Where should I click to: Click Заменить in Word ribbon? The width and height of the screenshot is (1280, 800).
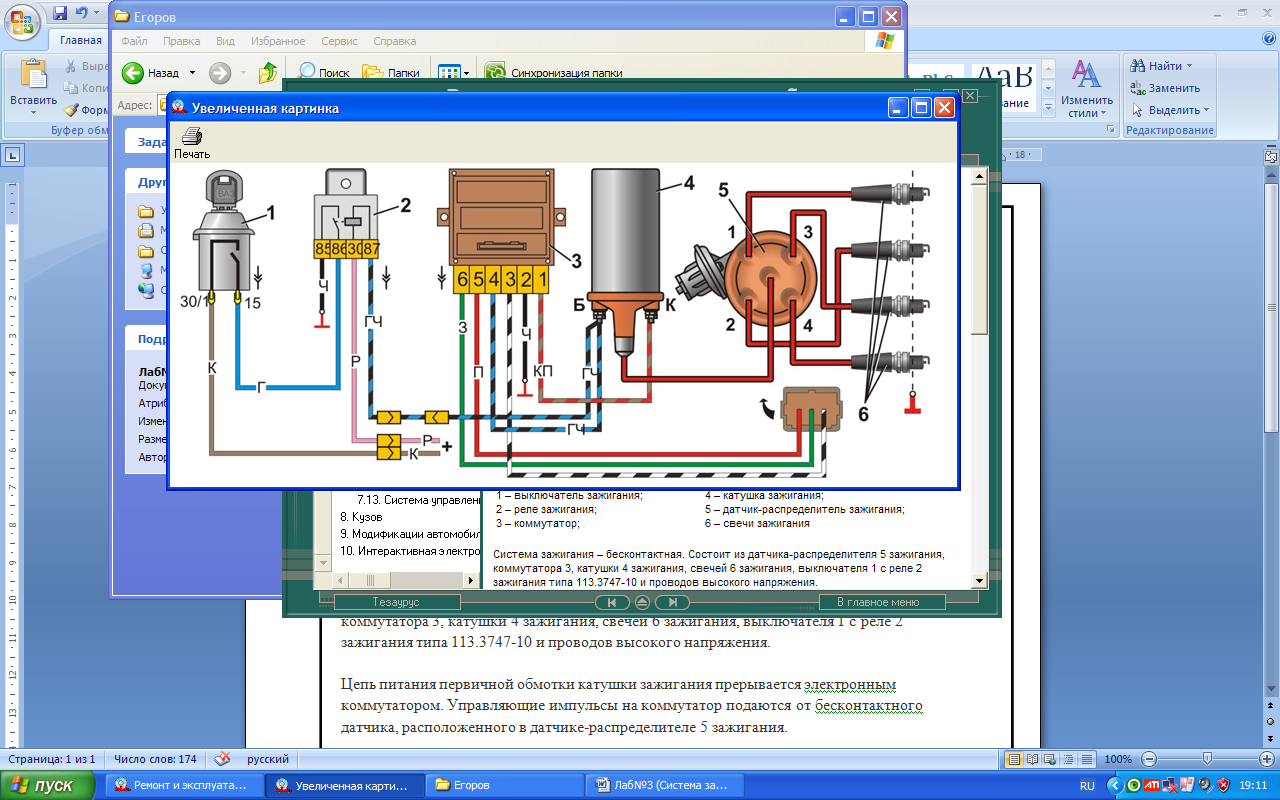tap(1165, 88)
